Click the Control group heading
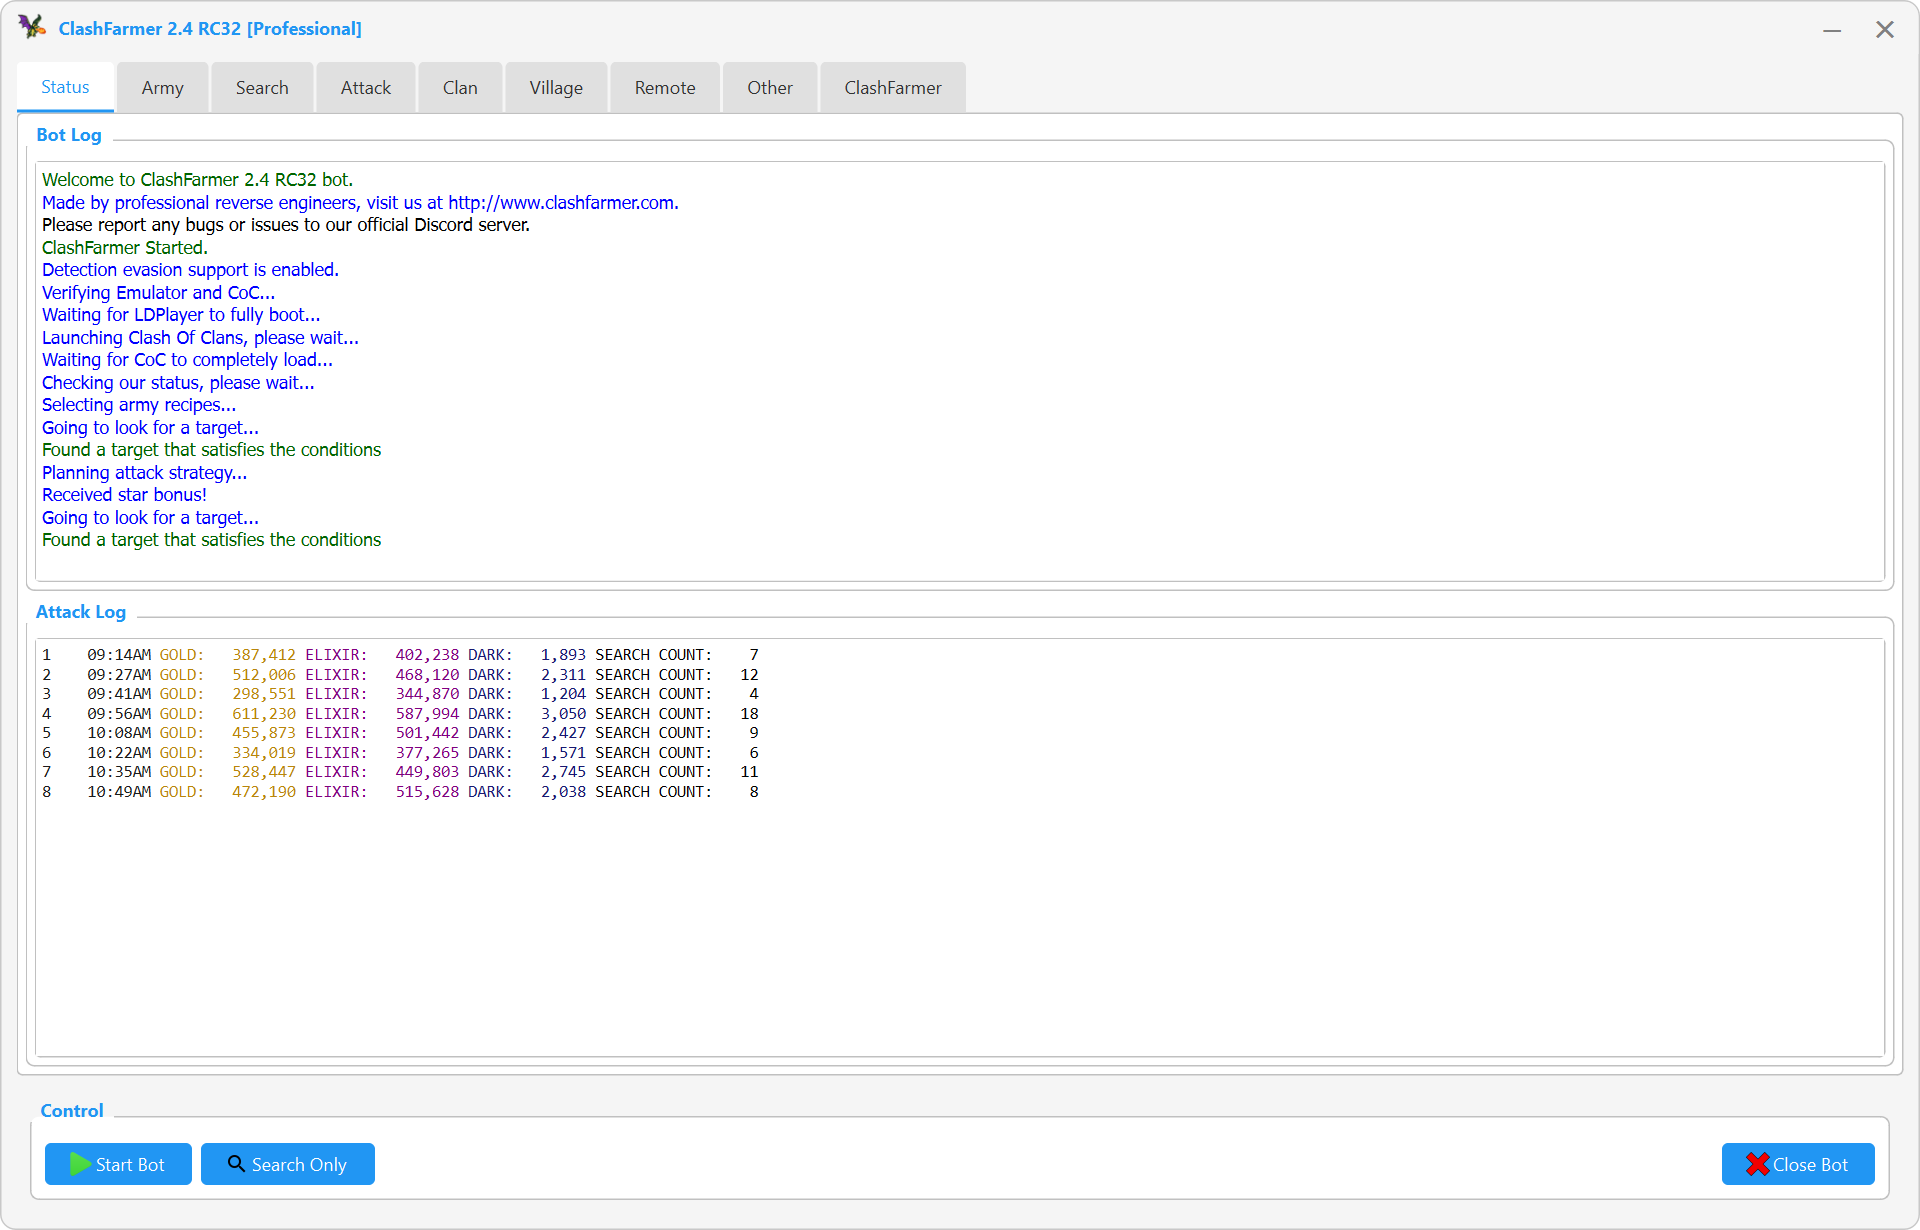 [72, 1111]
